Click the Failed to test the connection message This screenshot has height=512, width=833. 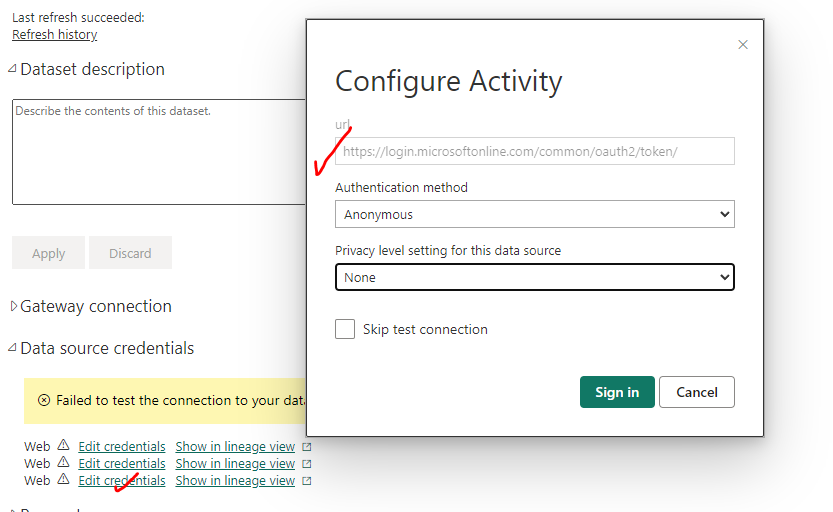(x=181, y=400)
